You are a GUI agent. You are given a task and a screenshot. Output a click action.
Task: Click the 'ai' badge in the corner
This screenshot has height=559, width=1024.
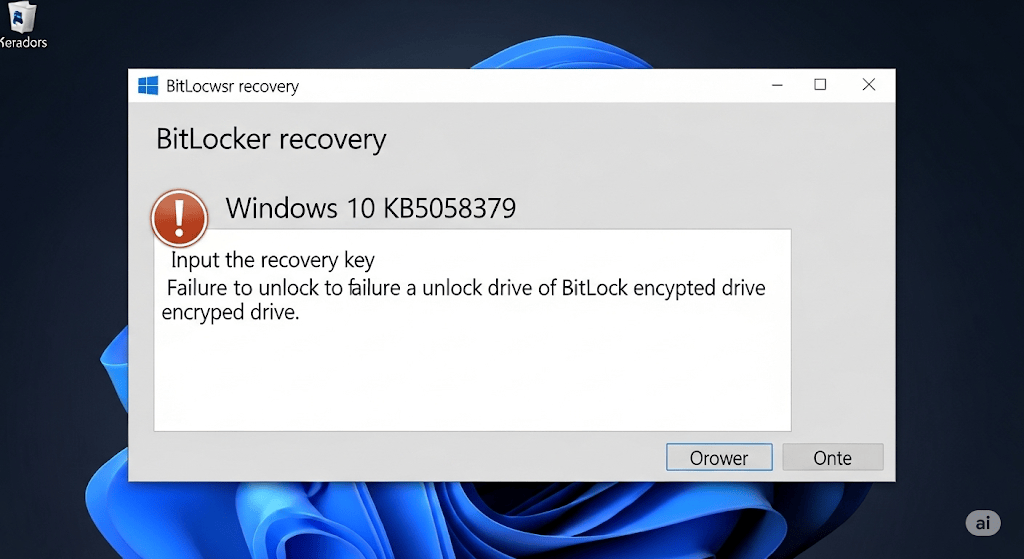click(983, 522)
